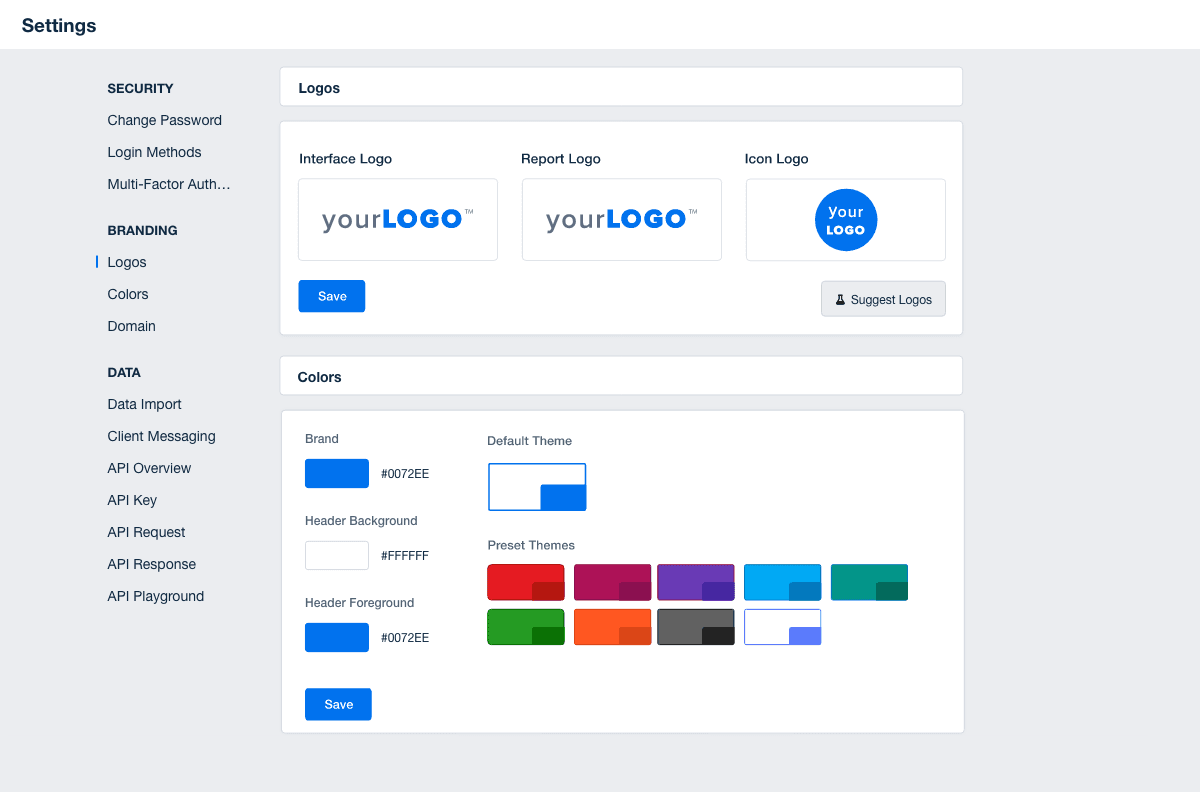
Task: Navigate to Data Import
Action: [x=144, y=404]
